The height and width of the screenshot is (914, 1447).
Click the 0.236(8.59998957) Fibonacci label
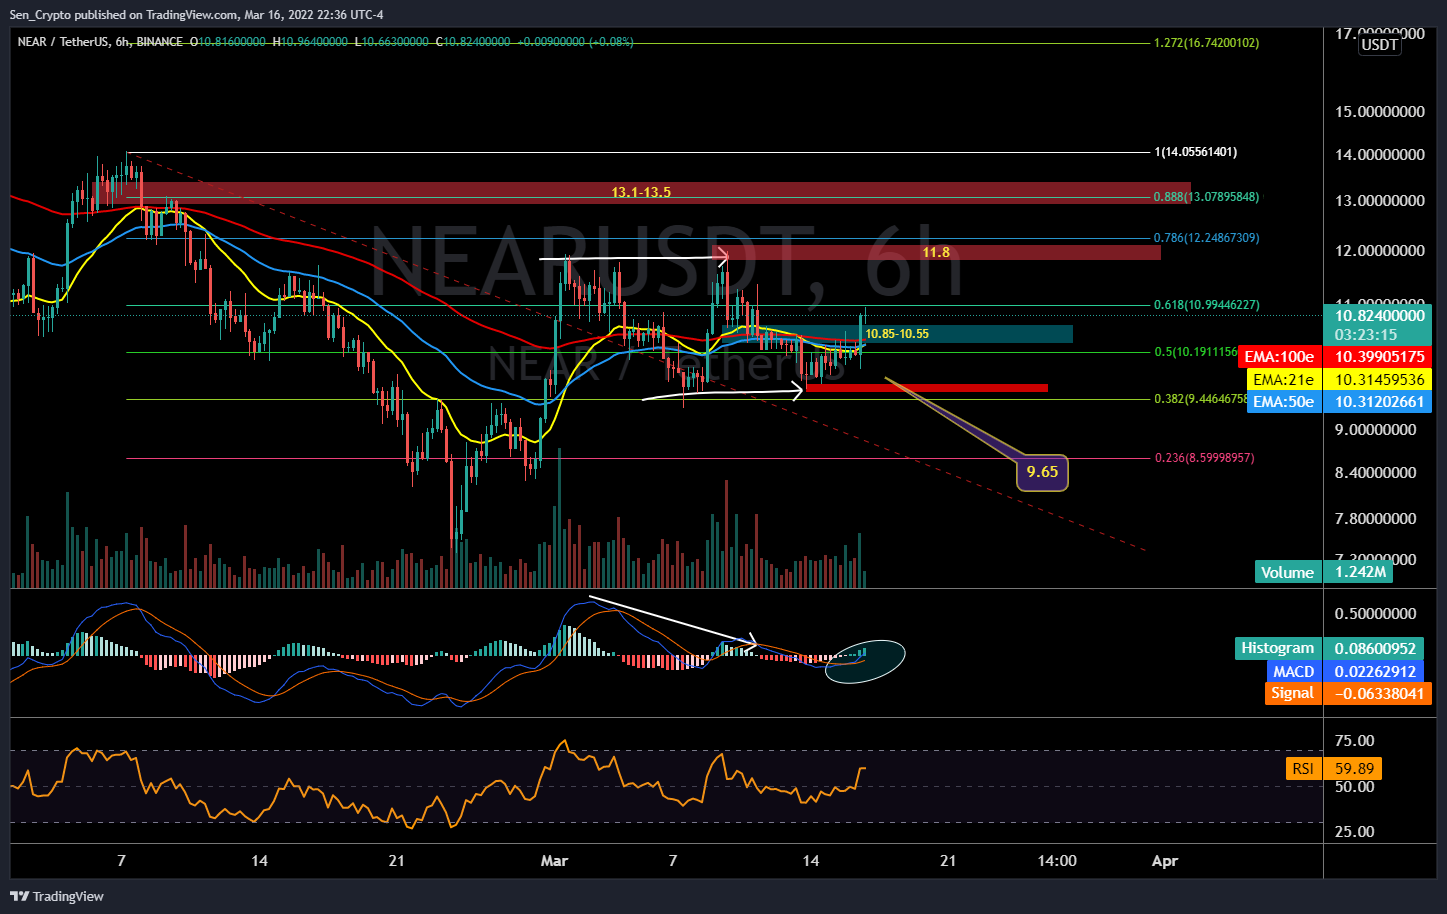(x=1204, y=458)
